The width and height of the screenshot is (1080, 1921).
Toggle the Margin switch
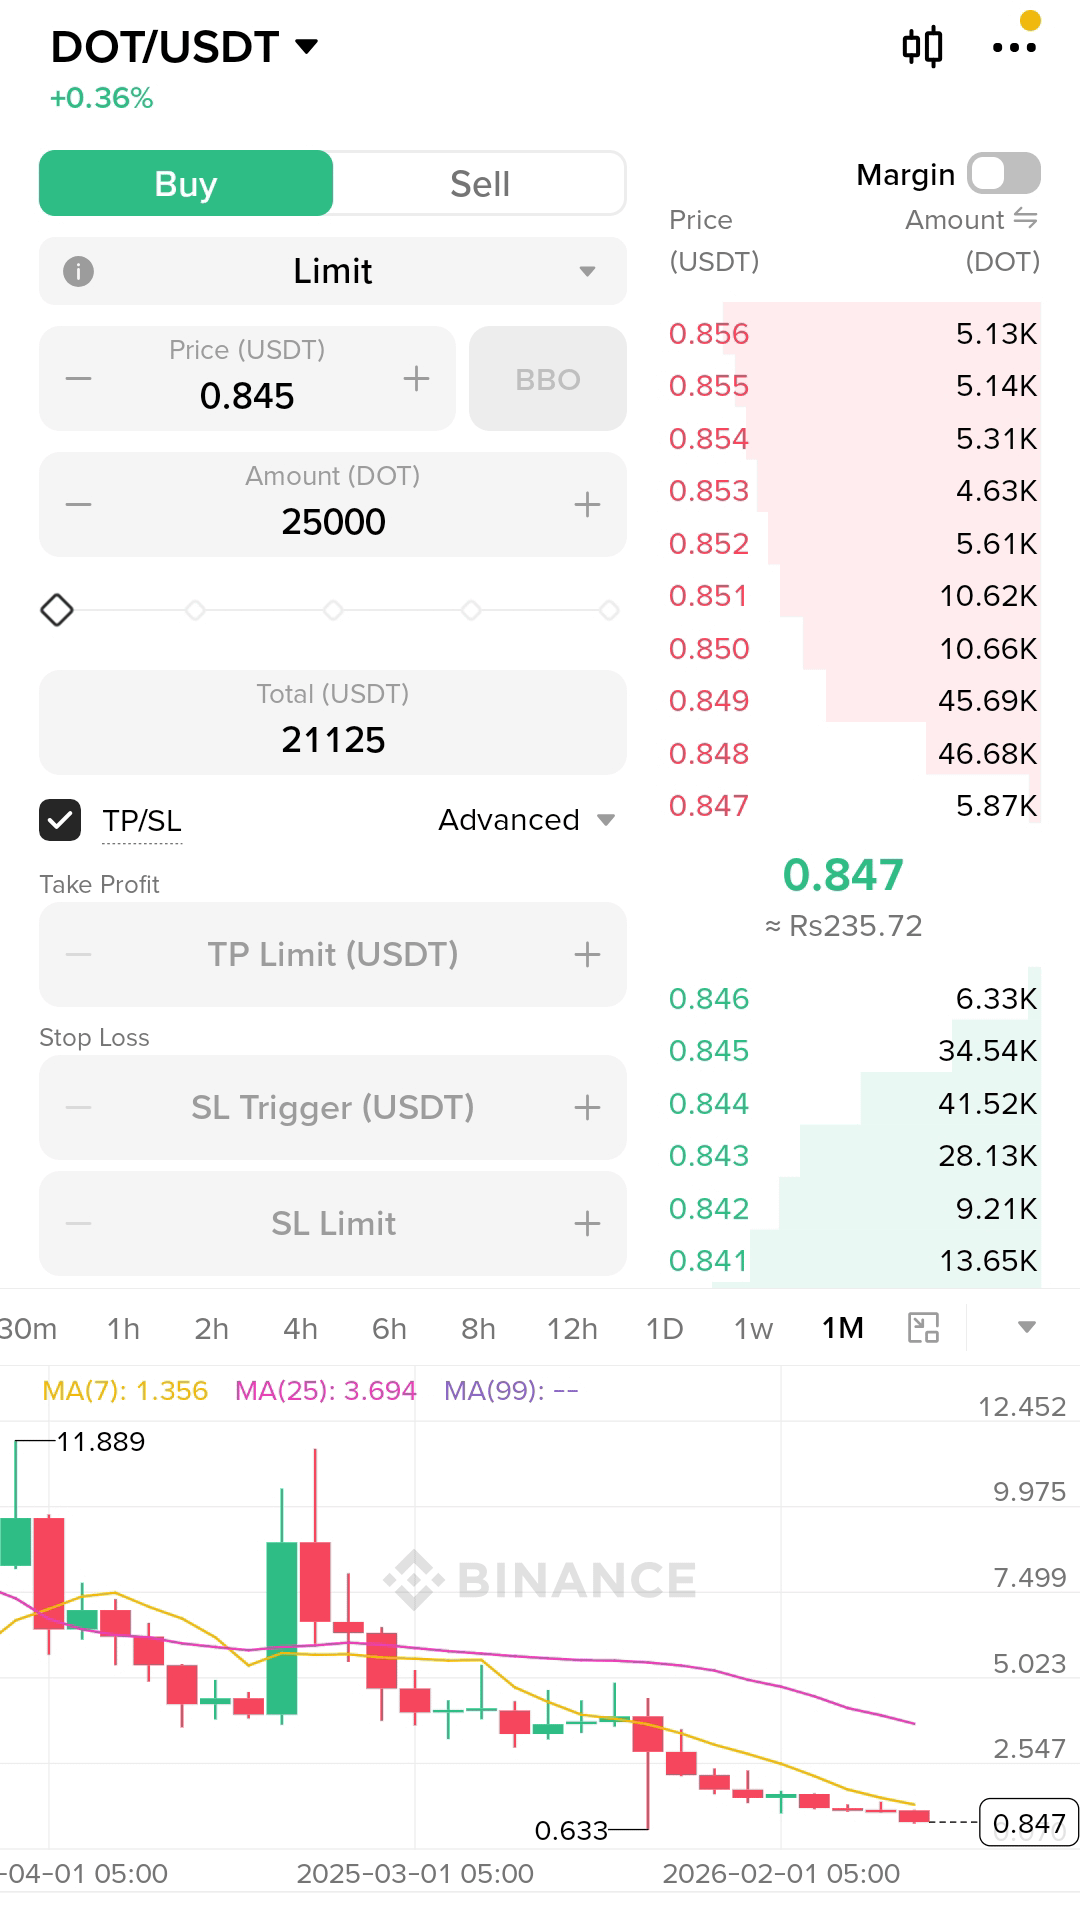point(1004,173)
